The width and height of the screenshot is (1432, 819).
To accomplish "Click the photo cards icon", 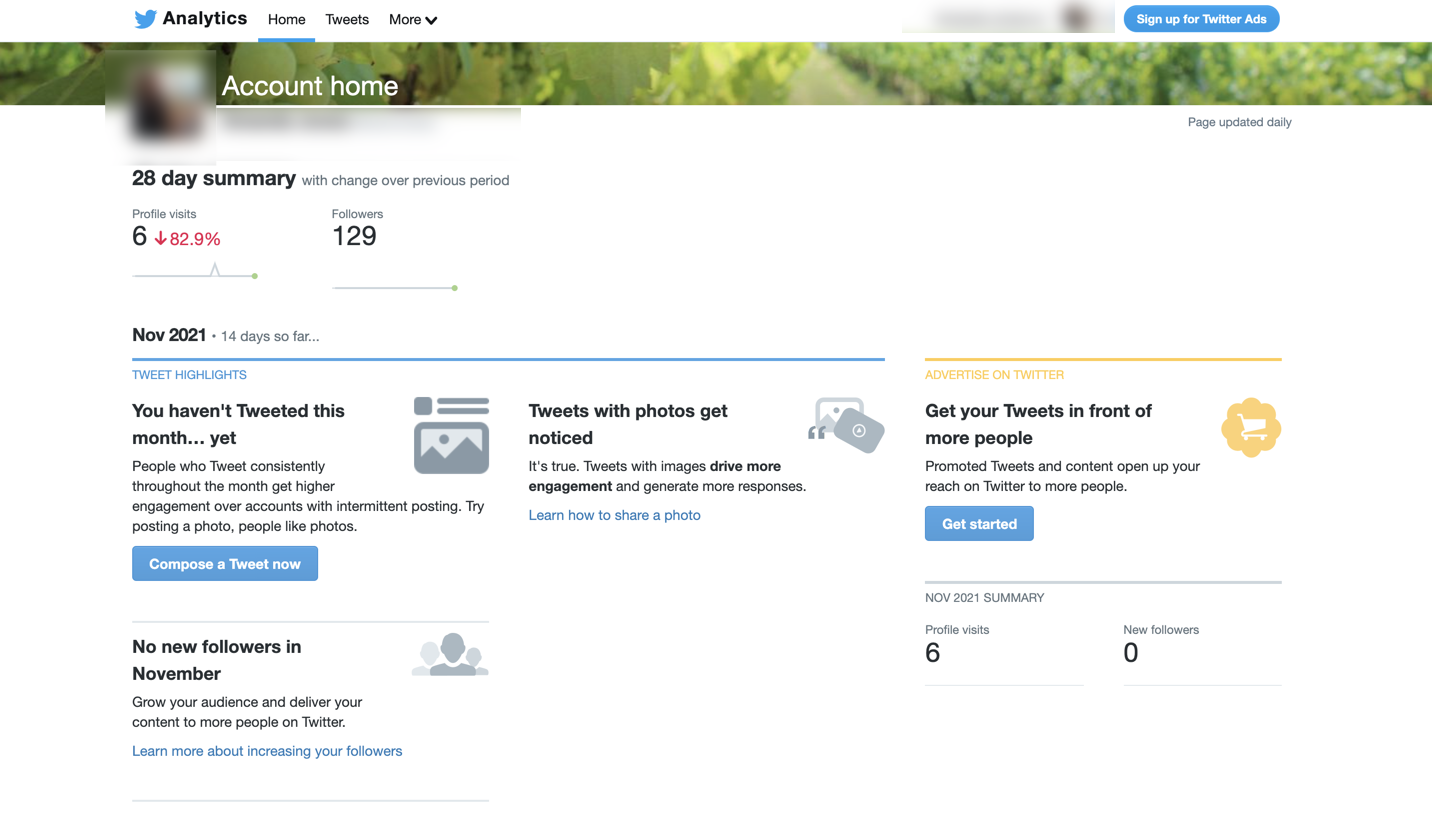I will click(846, 424).
